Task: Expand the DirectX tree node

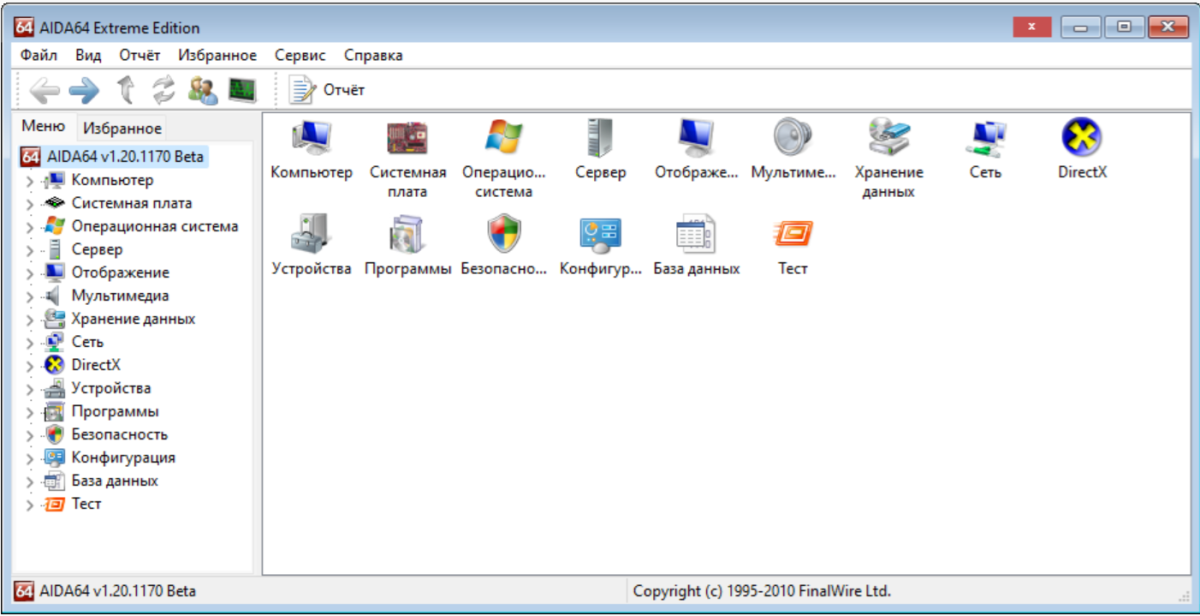Action: tap(30, 366)
